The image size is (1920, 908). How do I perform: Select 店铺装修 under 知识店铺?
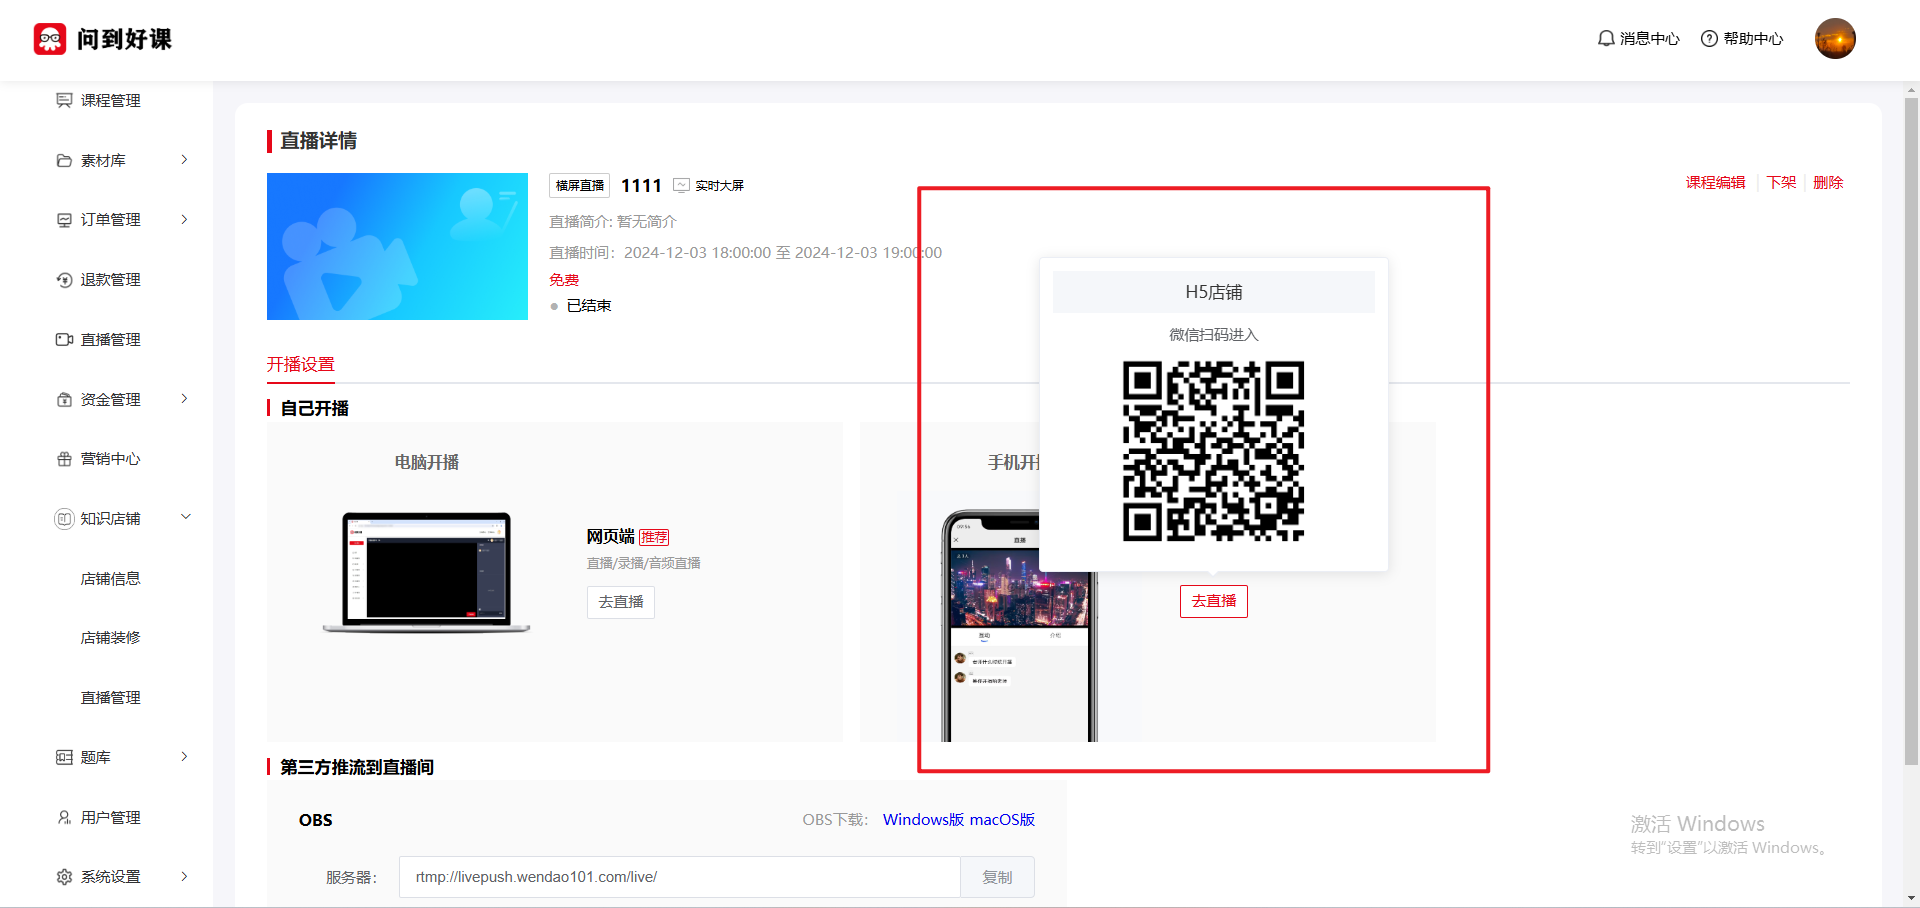(110, 637)
